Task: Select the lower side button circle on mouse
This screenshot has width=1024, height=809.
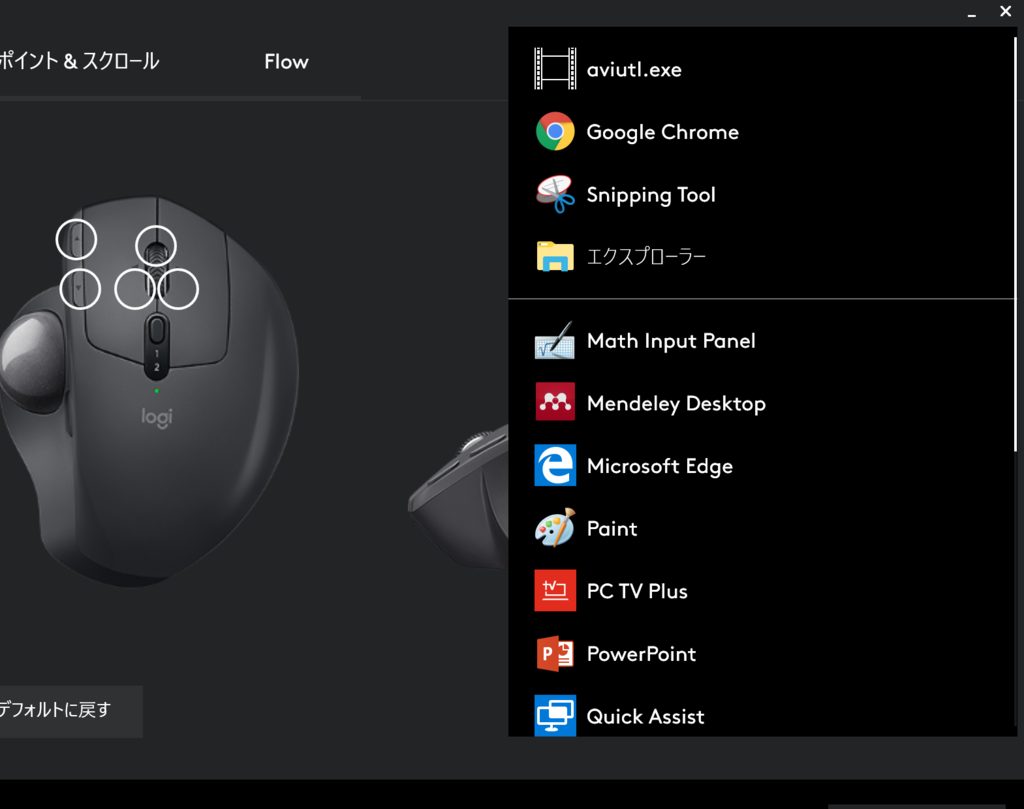Action: (80, 289)
